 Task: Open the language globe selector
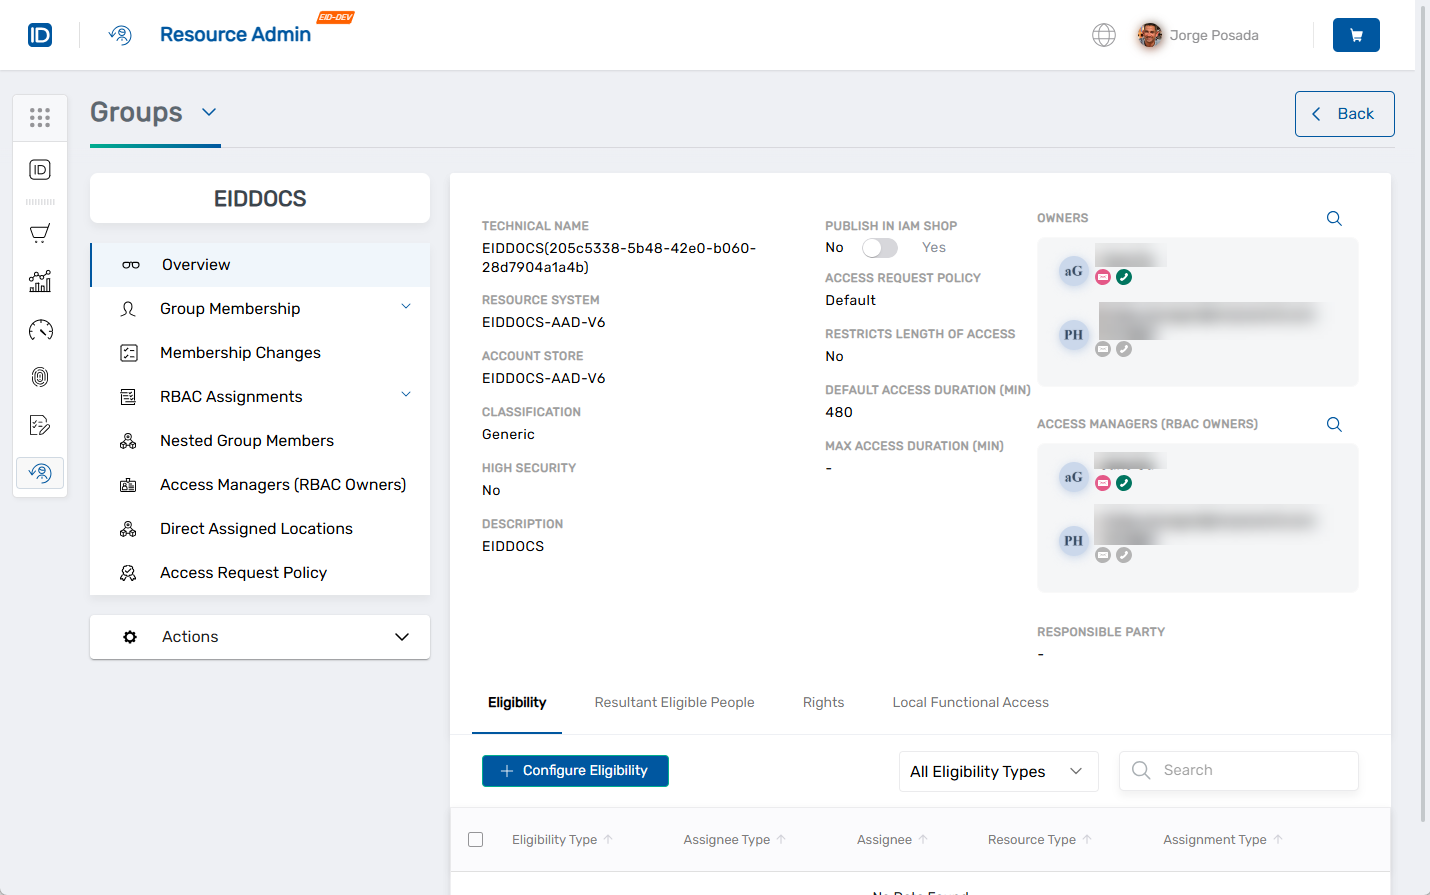tap(1104, 34)
